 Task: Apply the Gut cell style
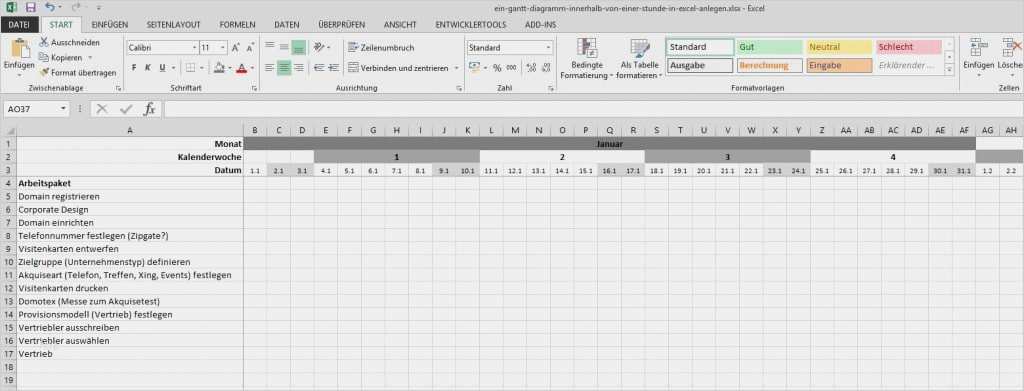[769, 47]
